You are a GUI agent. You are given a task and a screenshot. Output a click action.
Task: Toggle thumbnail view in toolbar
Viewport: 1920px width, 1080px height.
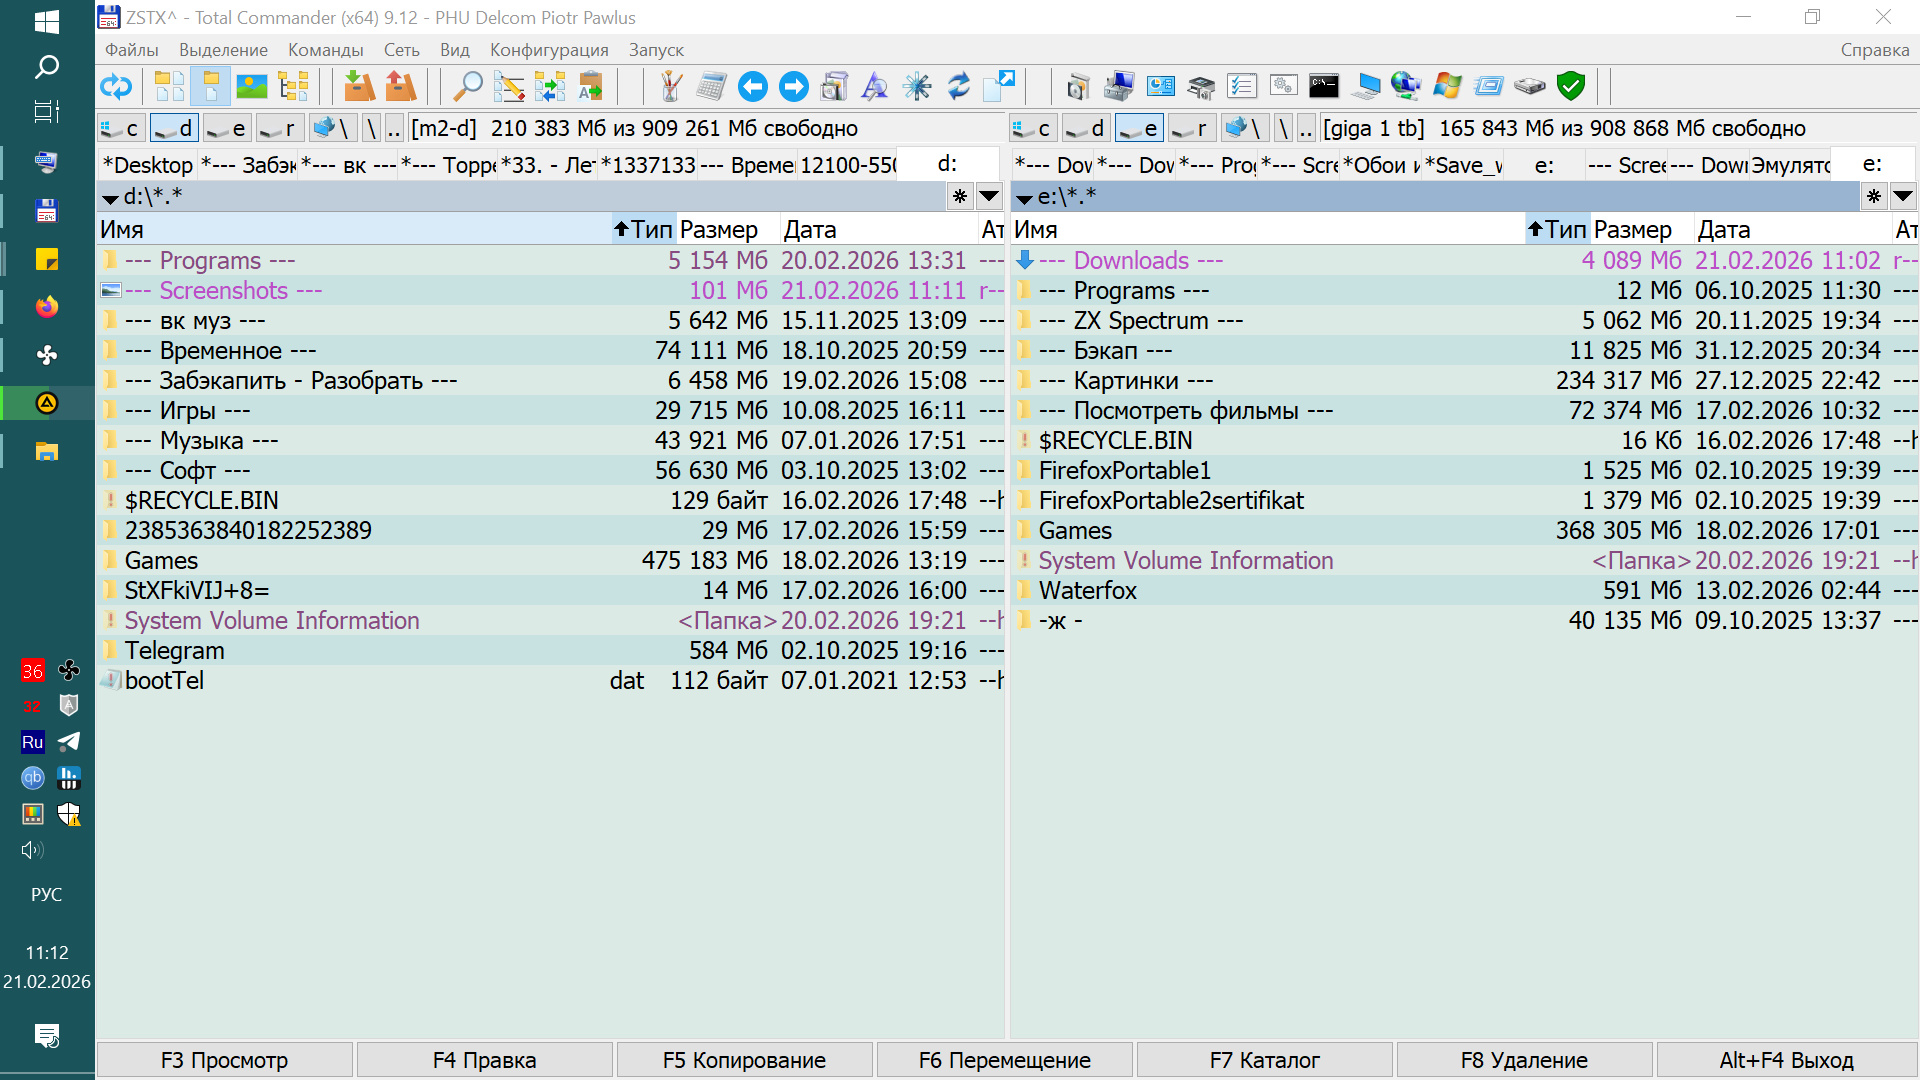tap(251, 87)
